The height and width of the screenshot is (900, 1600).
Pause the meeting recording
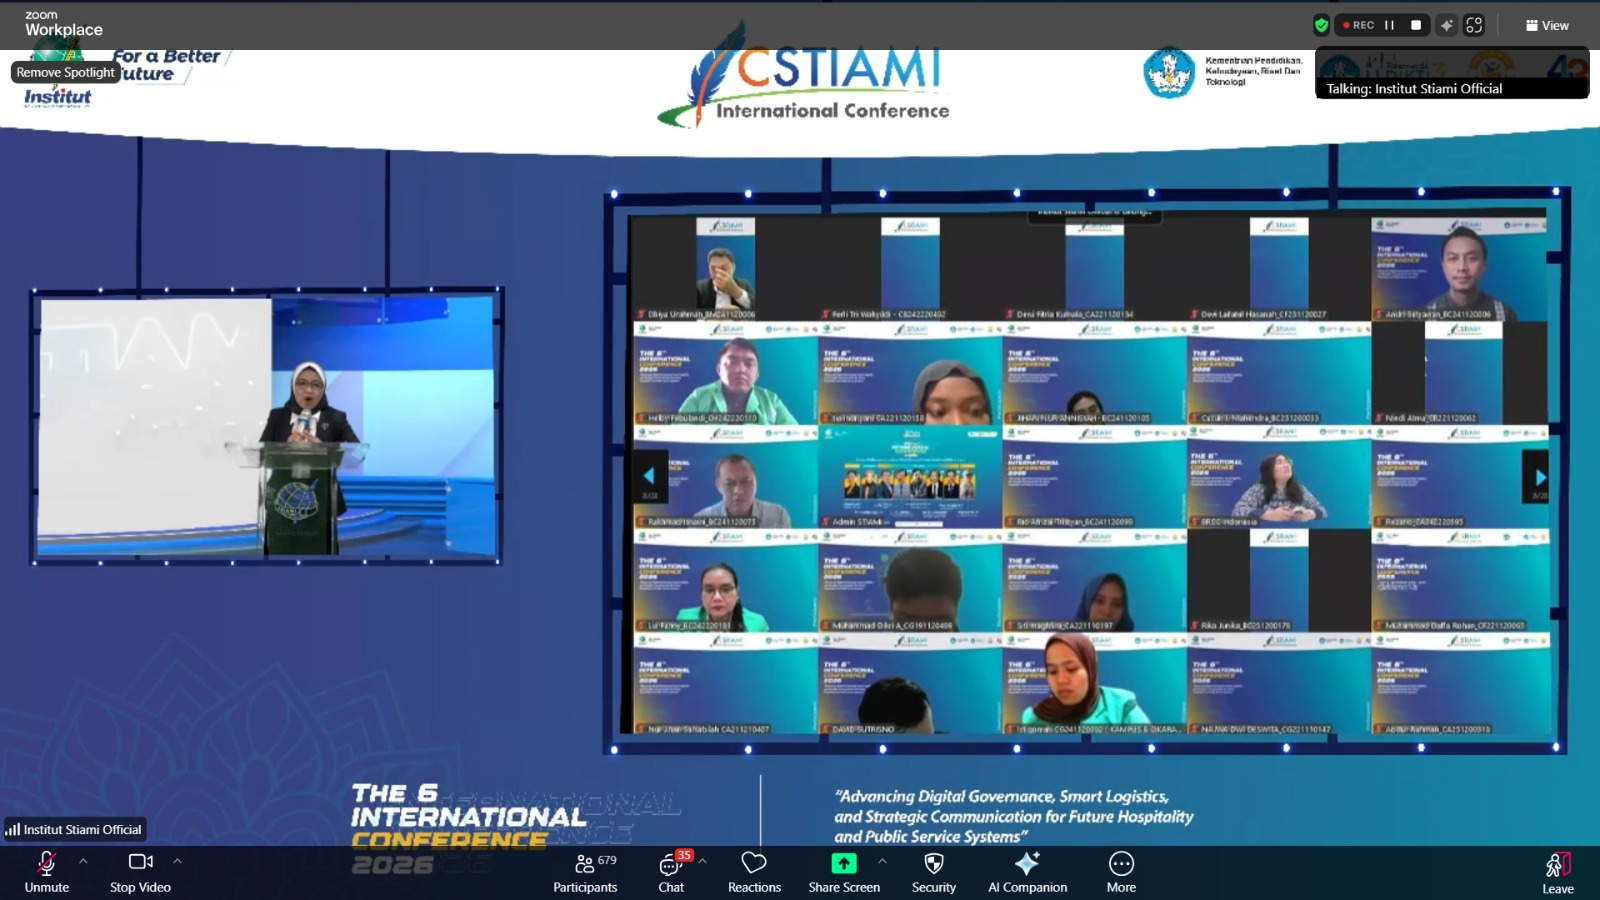(1389, 25)
